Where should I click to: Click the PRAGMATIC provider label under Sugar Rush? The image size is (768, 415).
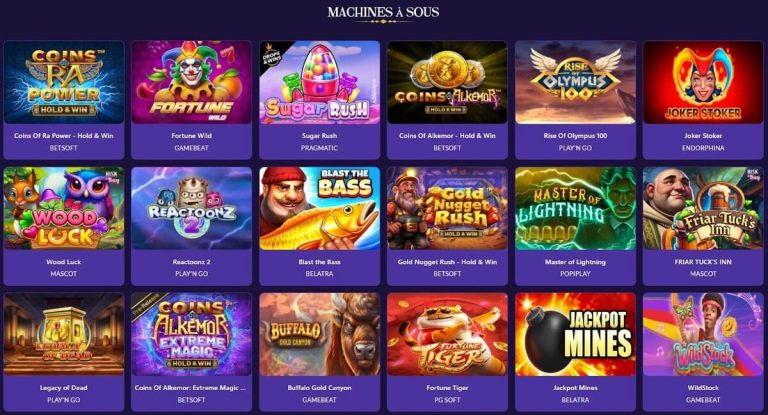coord(319,147)
